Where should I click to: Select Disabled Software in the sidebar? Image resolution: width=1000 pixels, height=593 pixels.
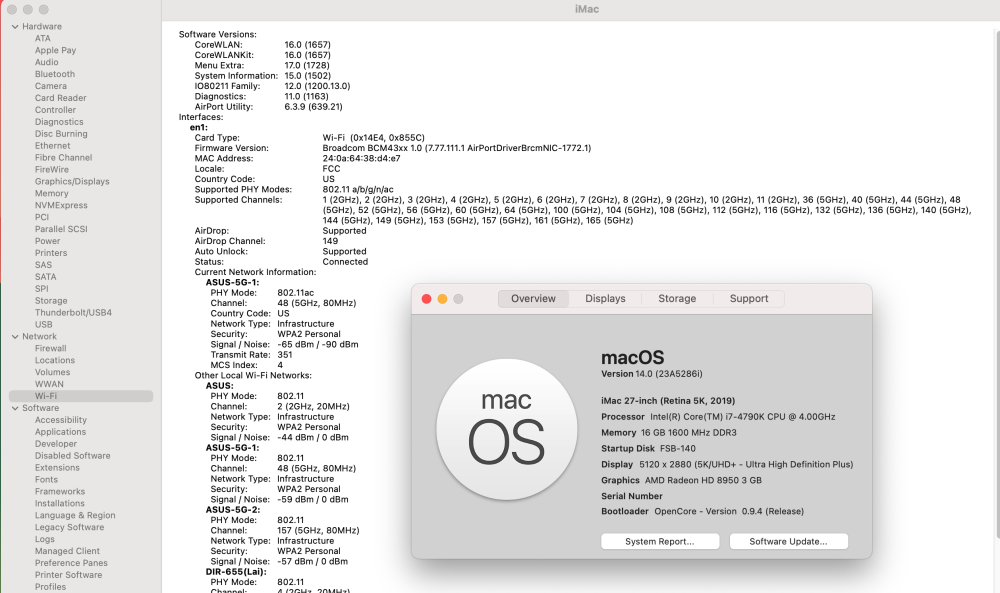(x=73, y=456)
